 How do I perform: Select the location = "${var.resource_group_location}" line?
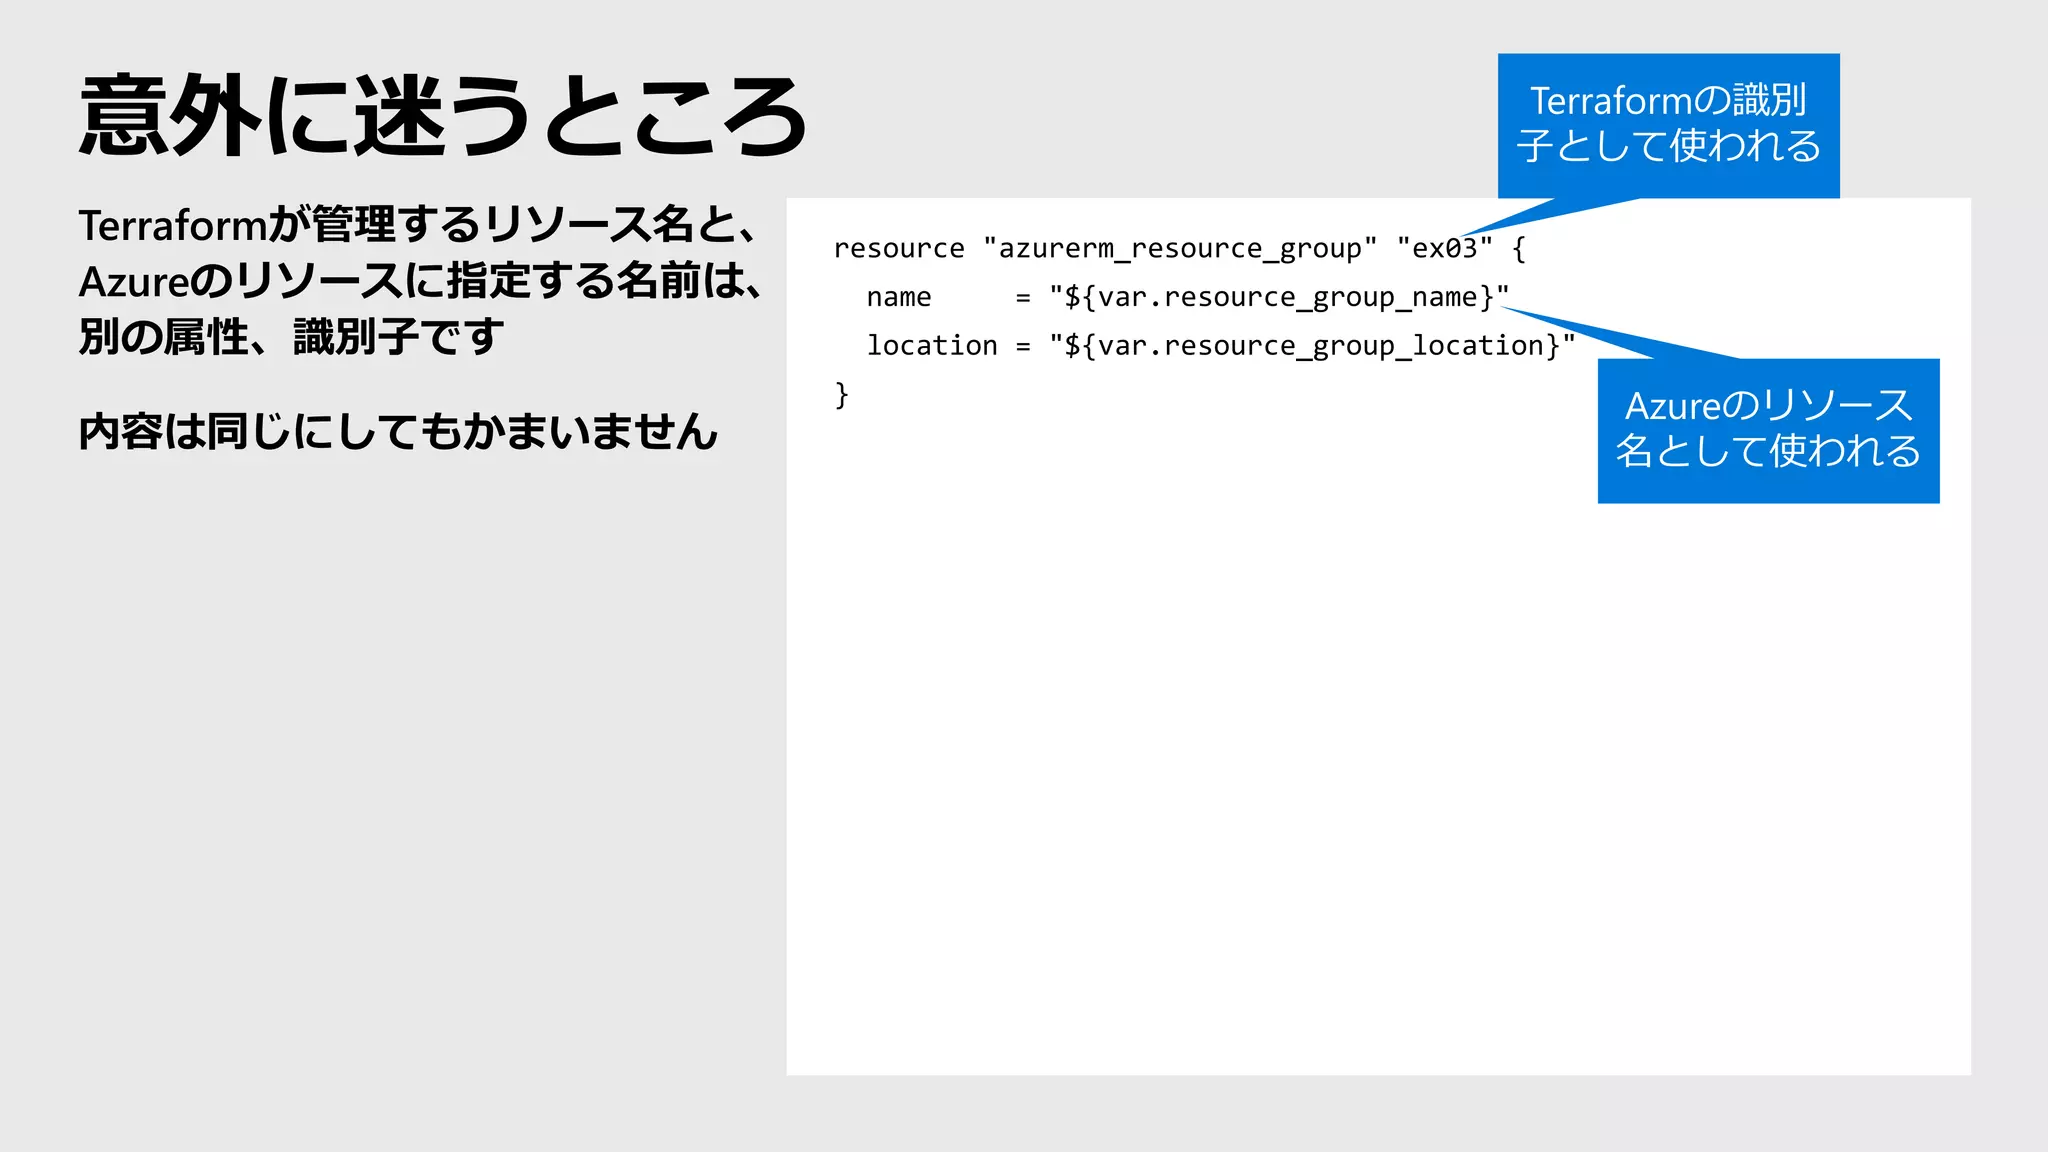pyautogui.click(x=1221, y=346)
